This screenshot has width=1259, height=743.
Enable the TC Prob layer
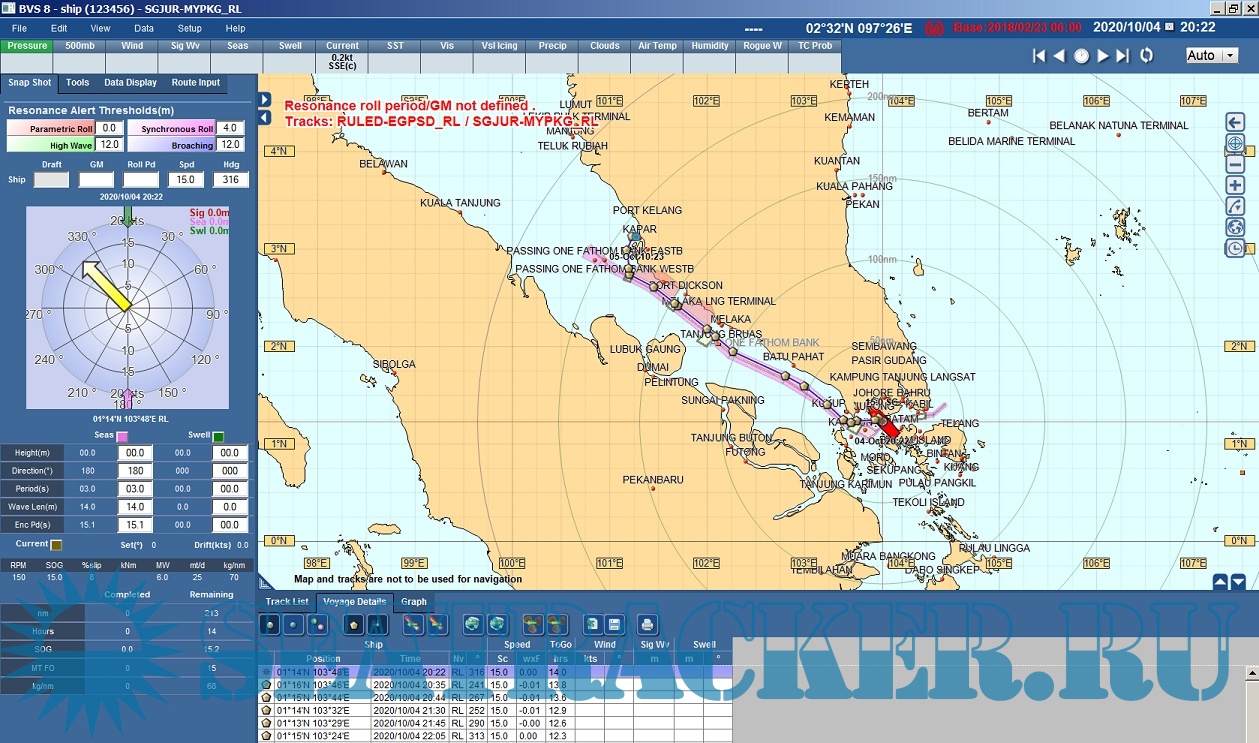[x=815, y=46]
